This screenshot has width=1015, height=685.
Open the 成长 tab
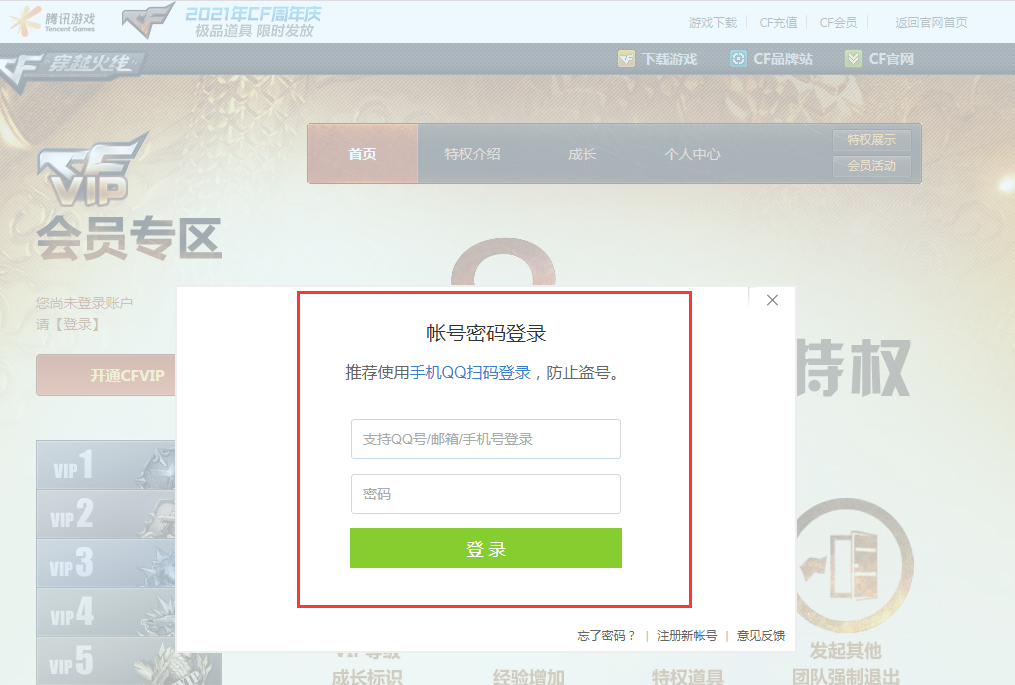pyautogui.click(x=582, y=154)
